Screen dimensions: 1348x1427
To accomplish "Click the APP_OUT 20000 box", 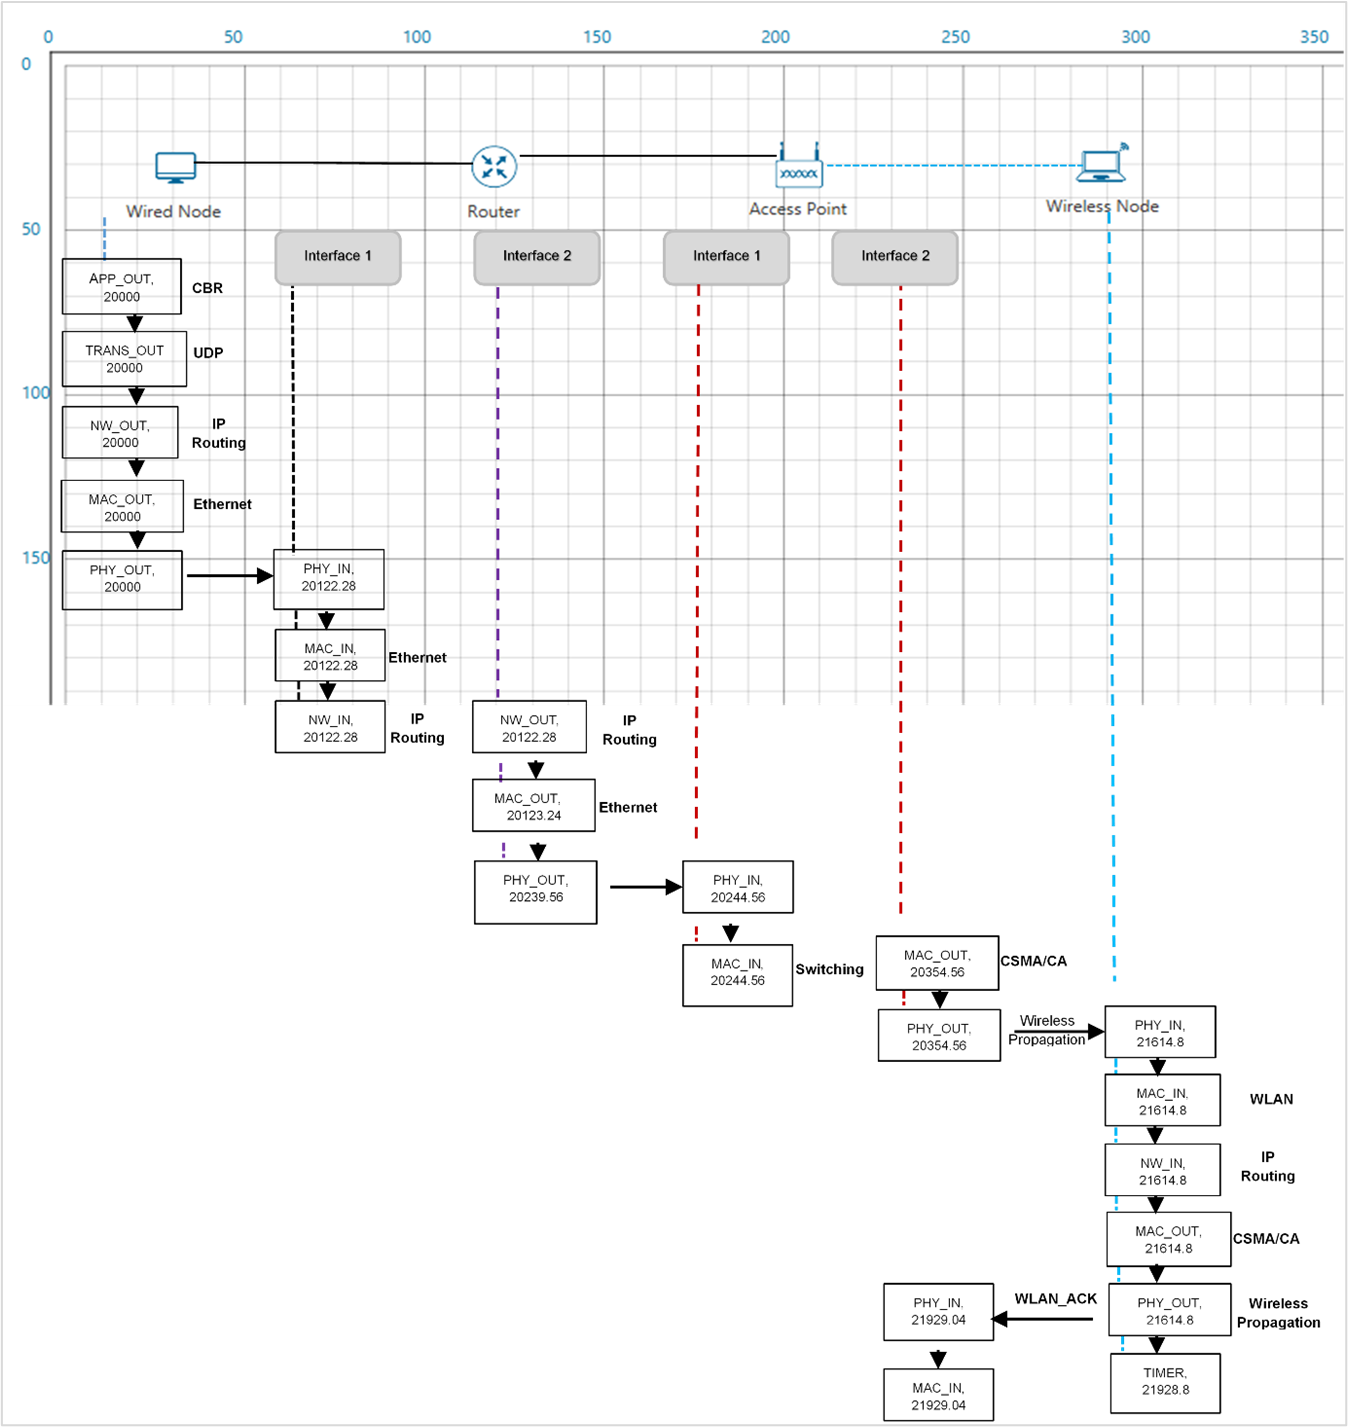I will click(122, 287).
